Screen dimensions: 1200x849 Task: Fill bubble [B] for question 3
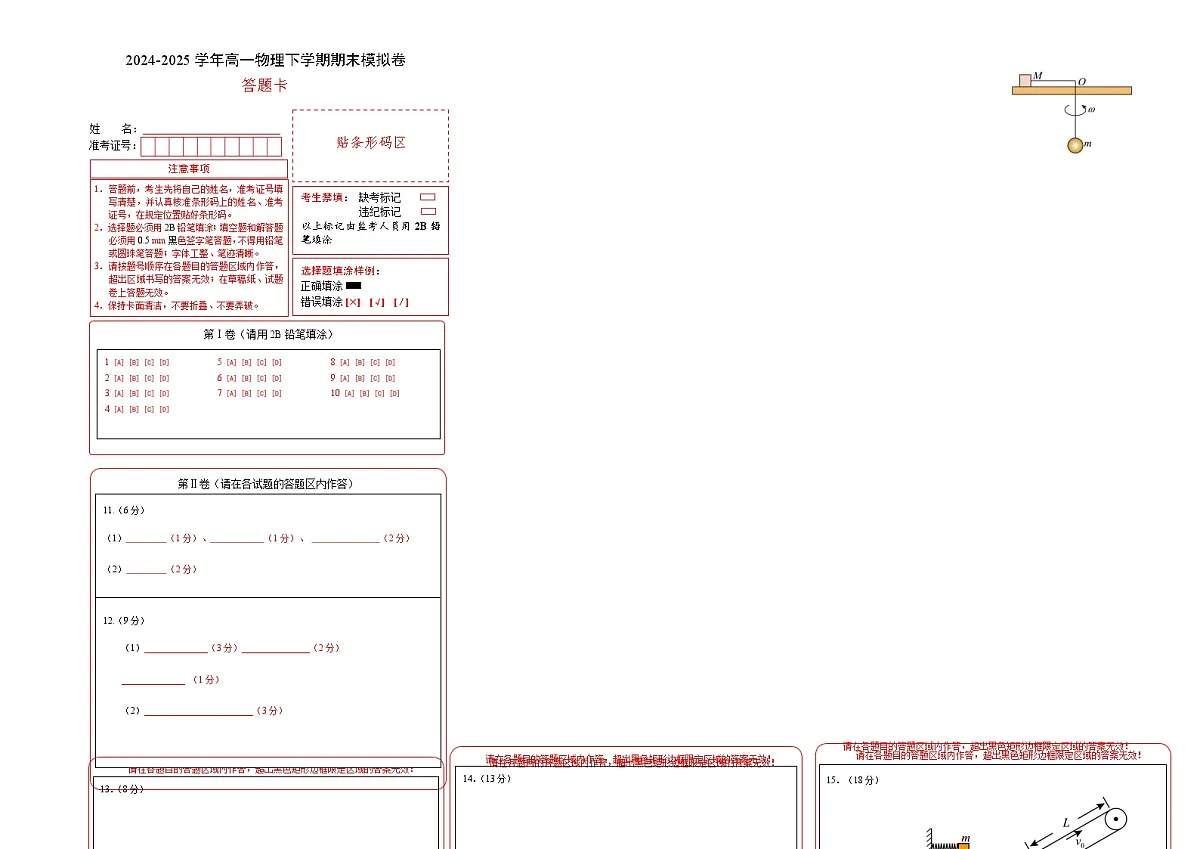pyautogui.click(x=134, y=394)
